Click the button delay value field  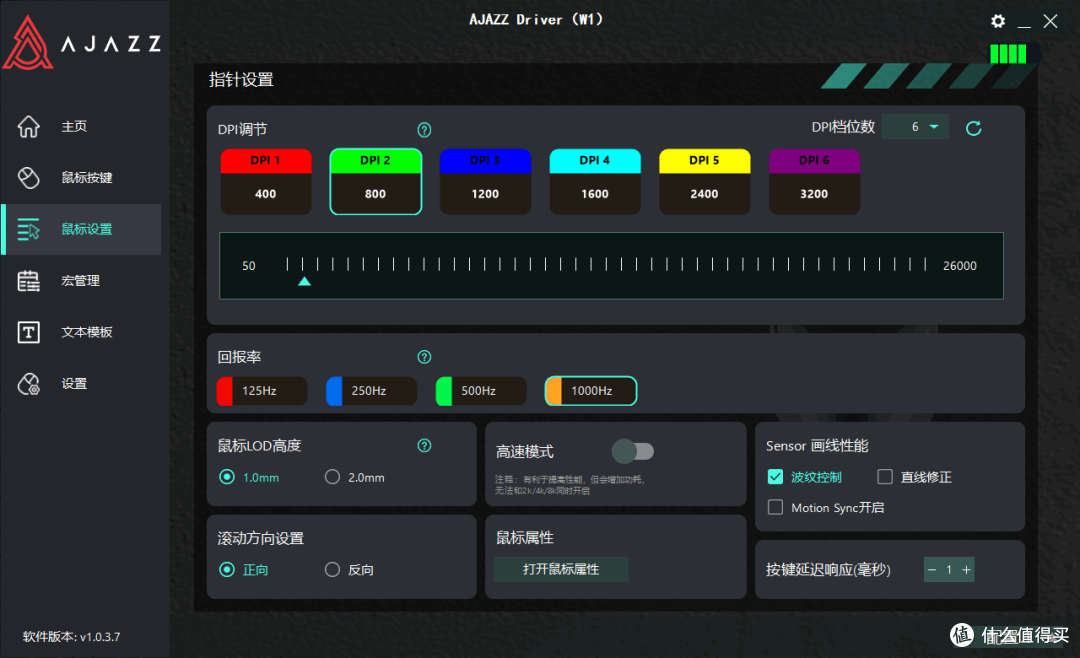[949, 570]
